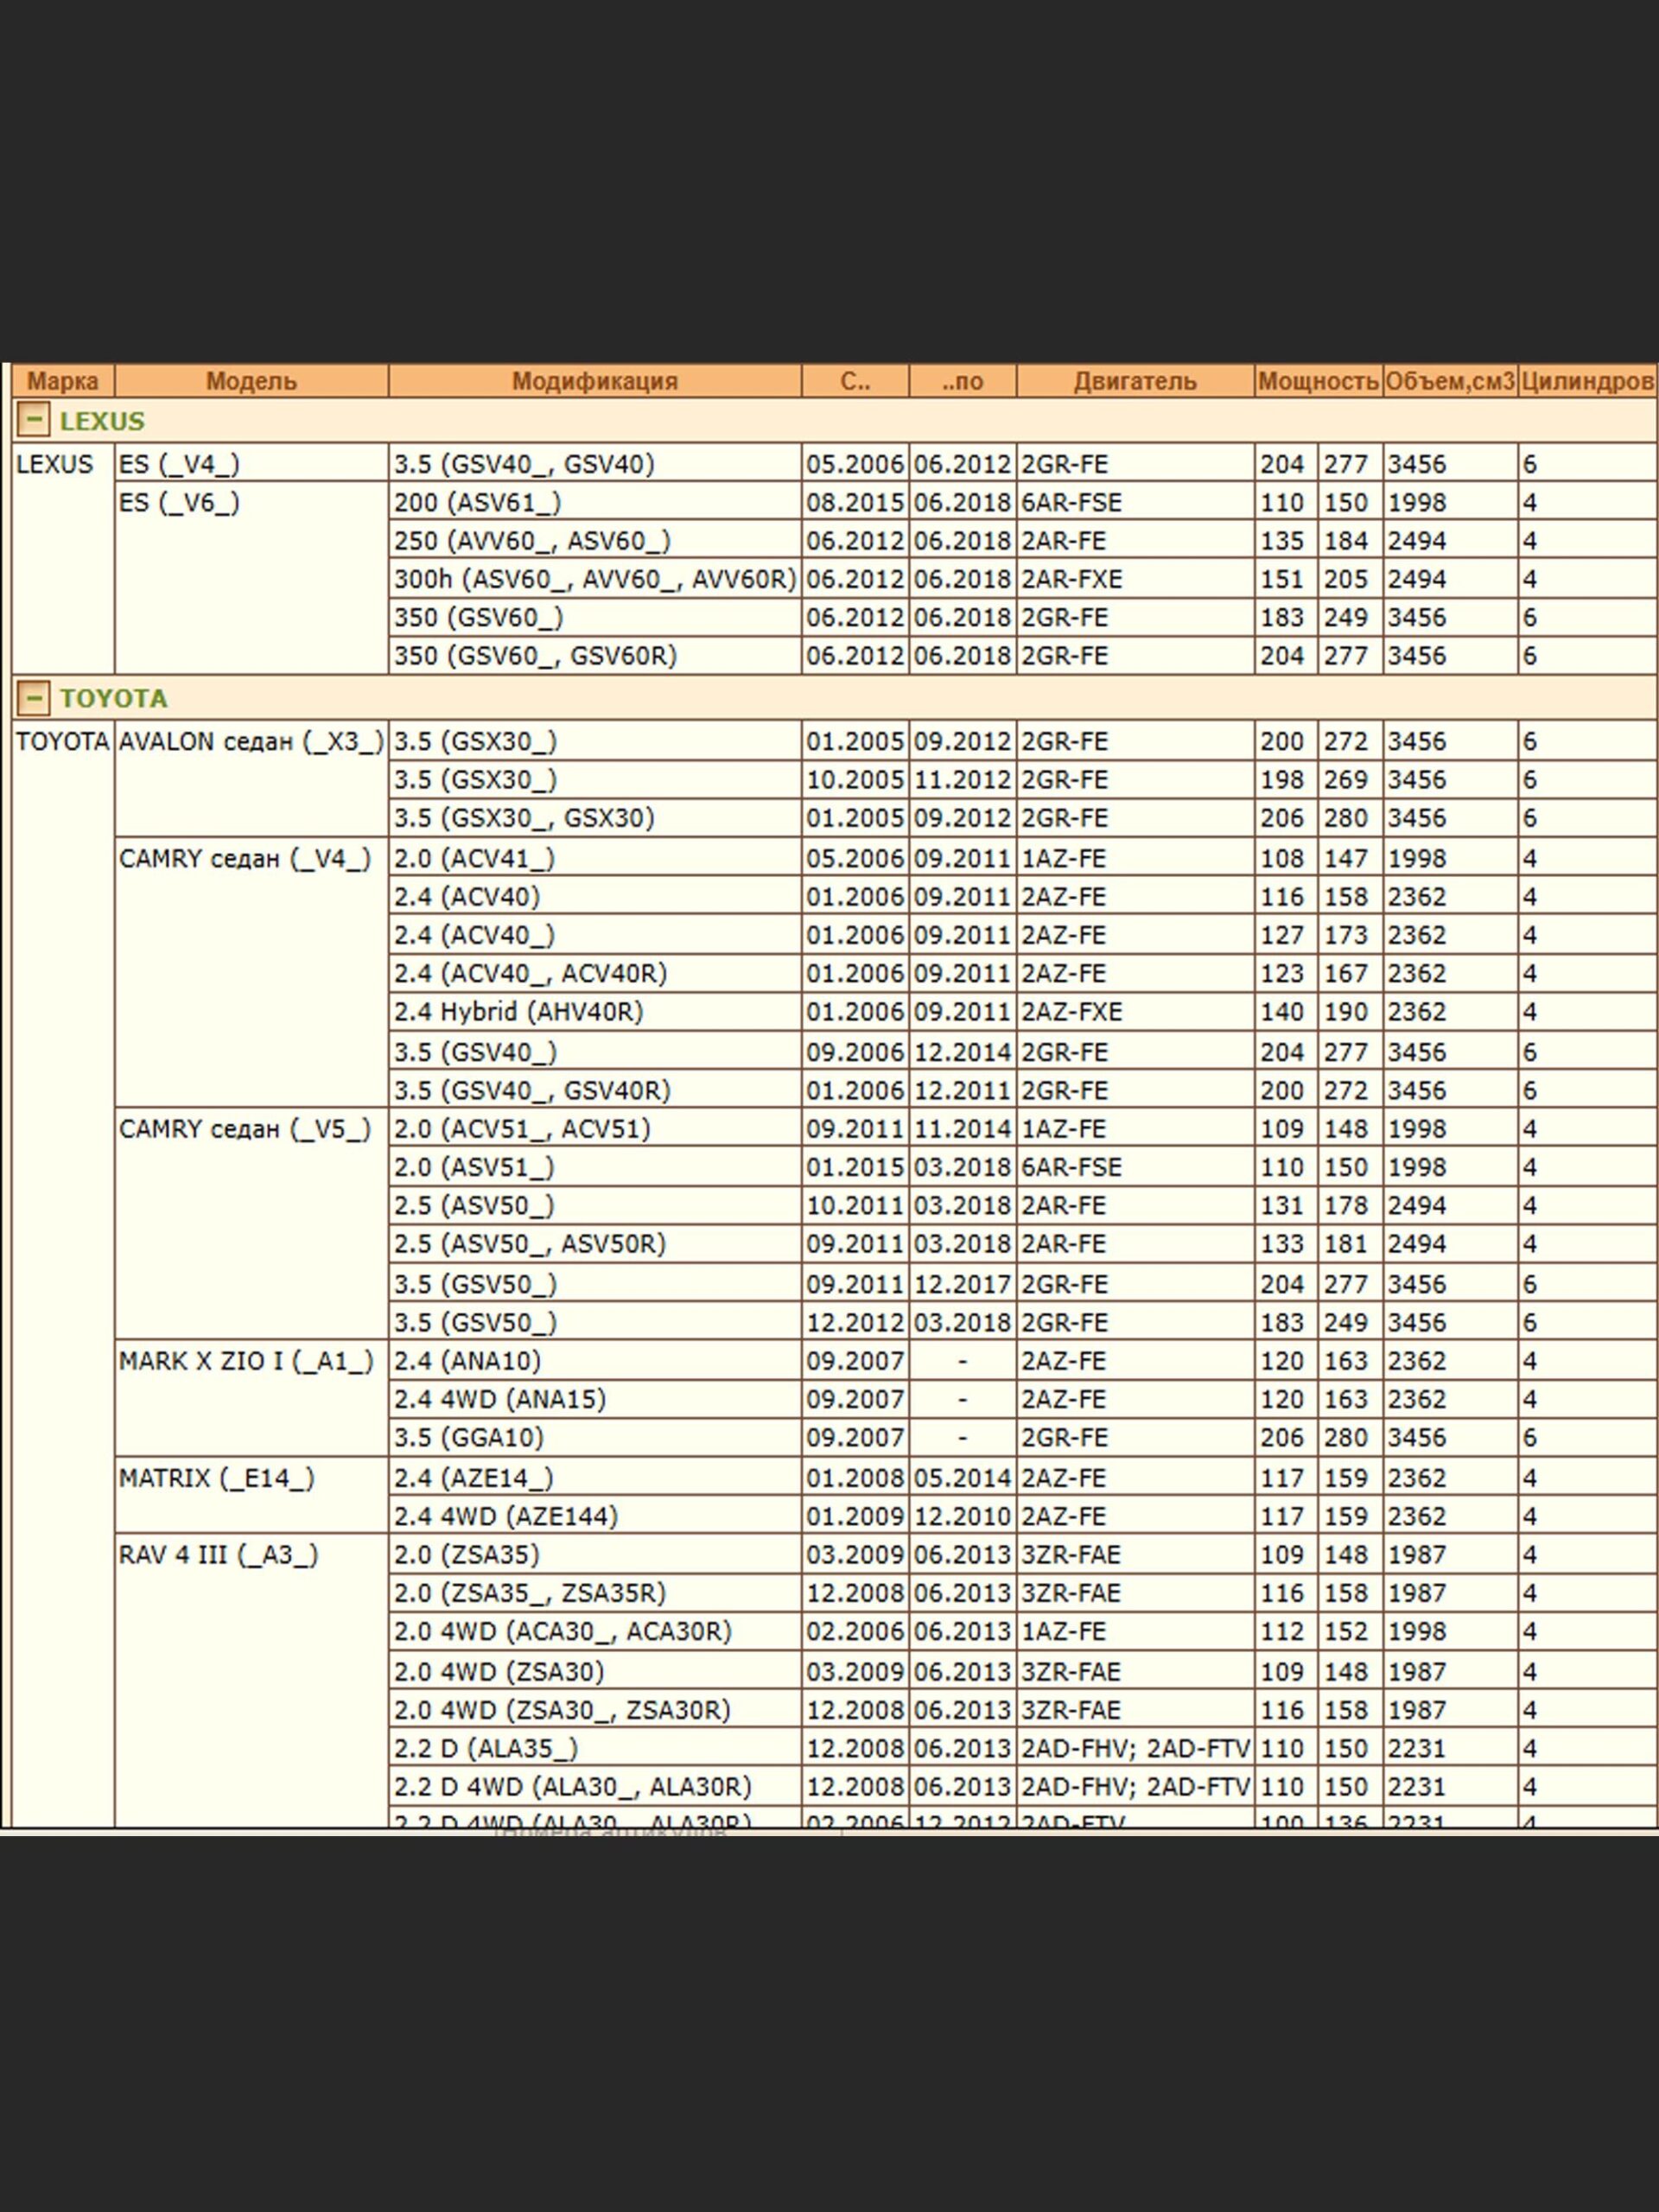The width and height of the screenshot is (1659, 2212).
Task: Collapse the LEXUS group with minus icon
Action: (33, 419)
